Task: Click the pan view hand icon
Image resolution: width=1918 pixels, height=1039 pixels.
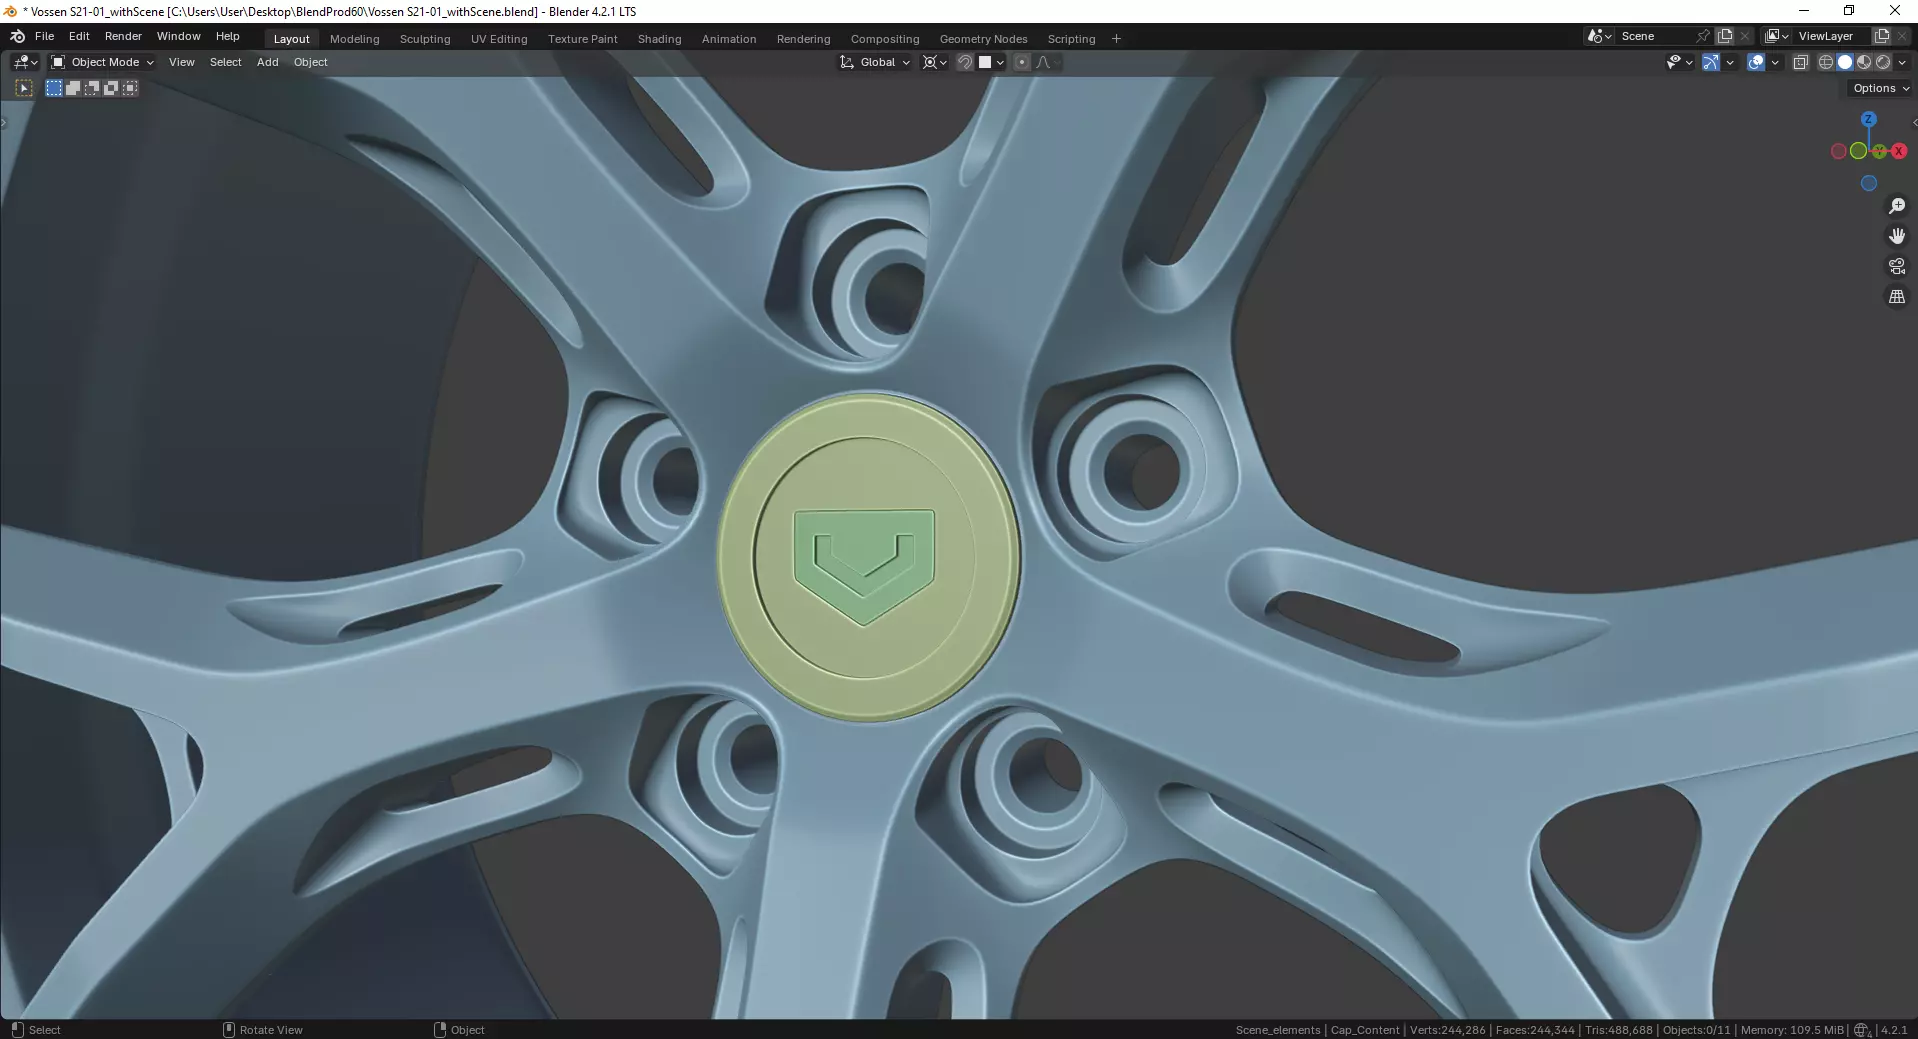Action: tap(1896, 236)
